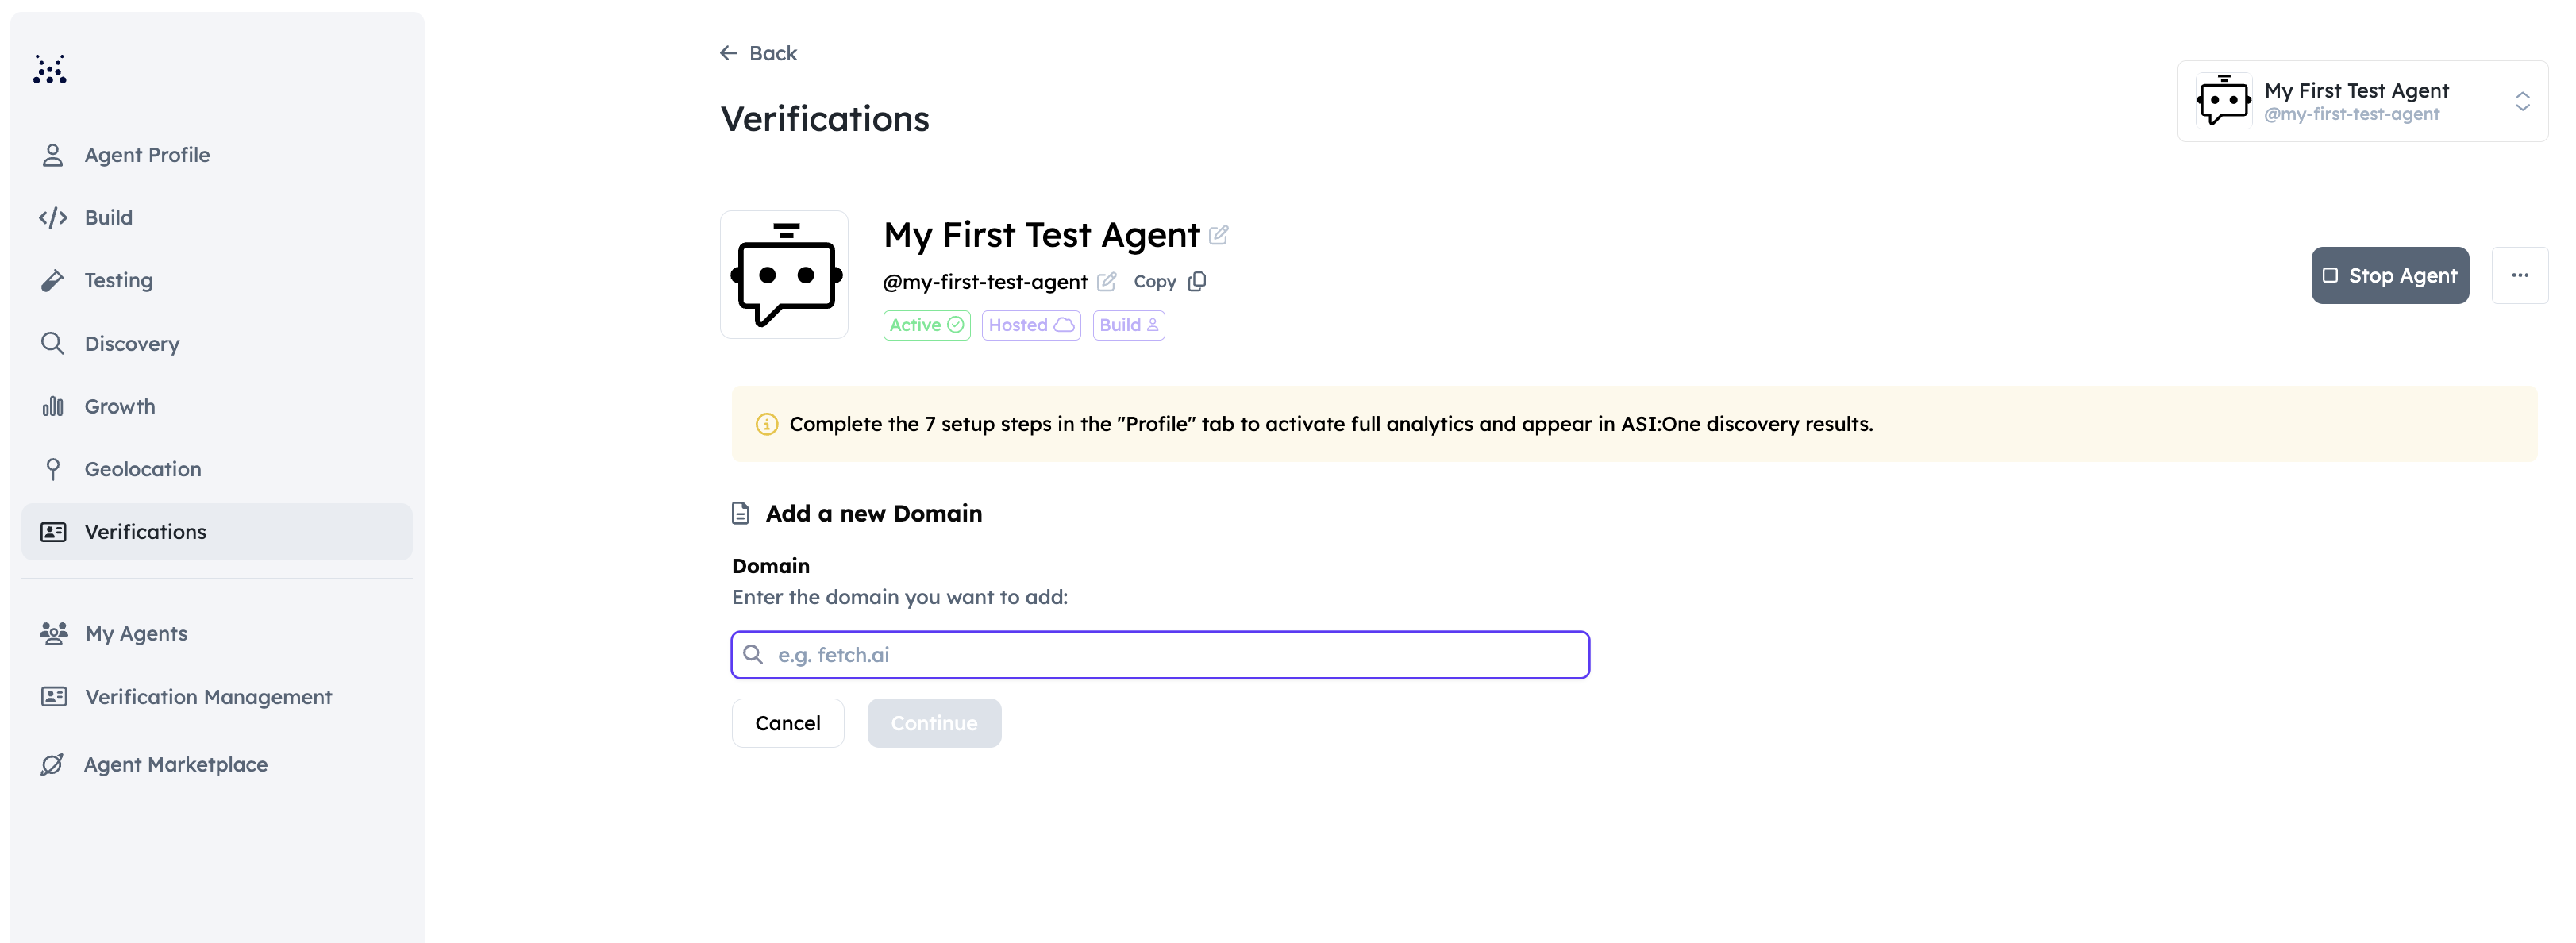Click the Stop Agent button
This screenshot has width=2576, height=943.
click(2390, 275)
